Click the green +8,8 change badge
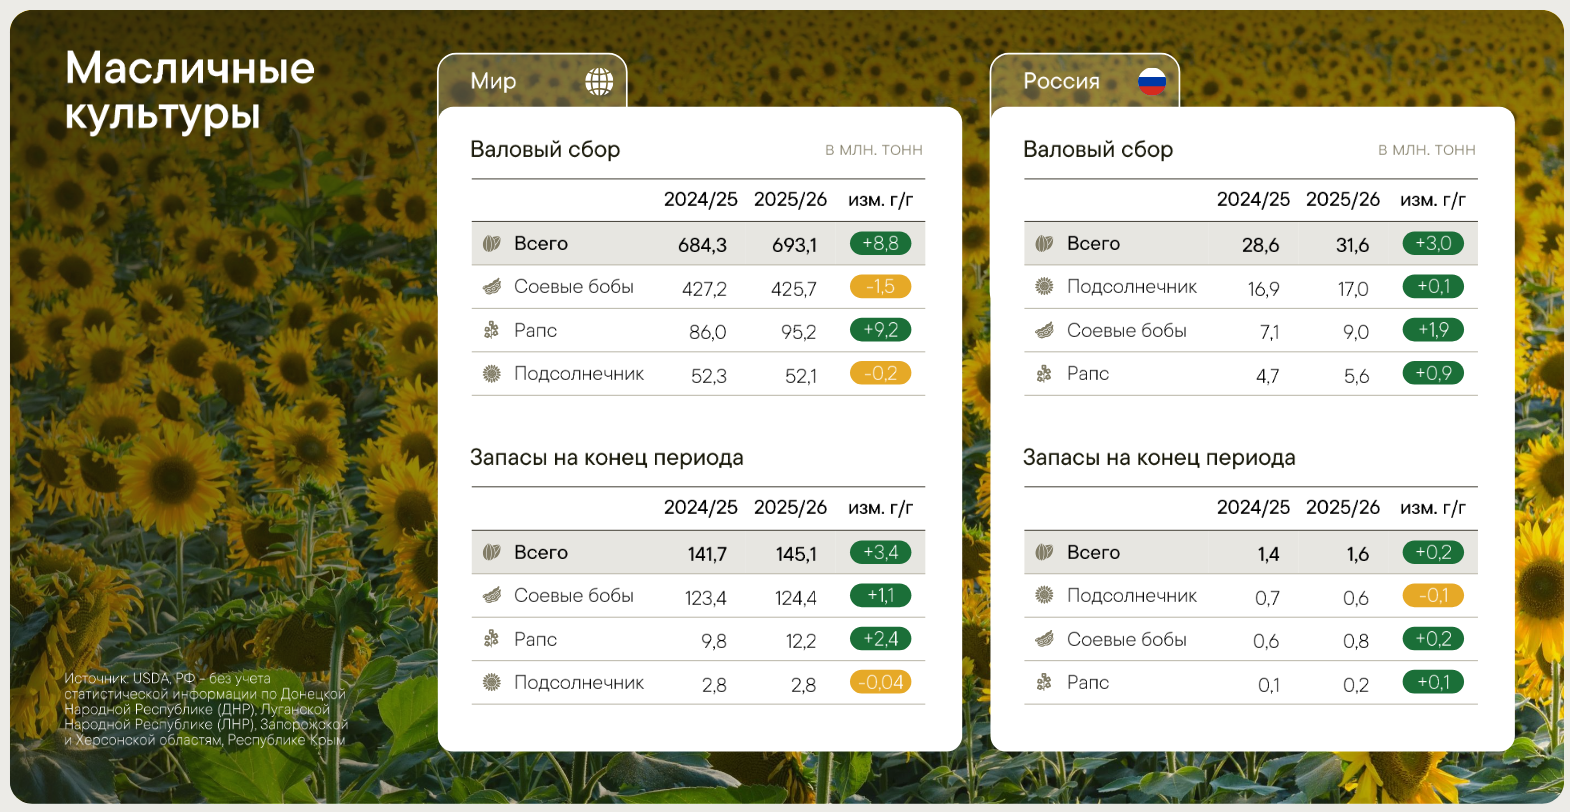1570x812 pixels. tap(880, 243)
